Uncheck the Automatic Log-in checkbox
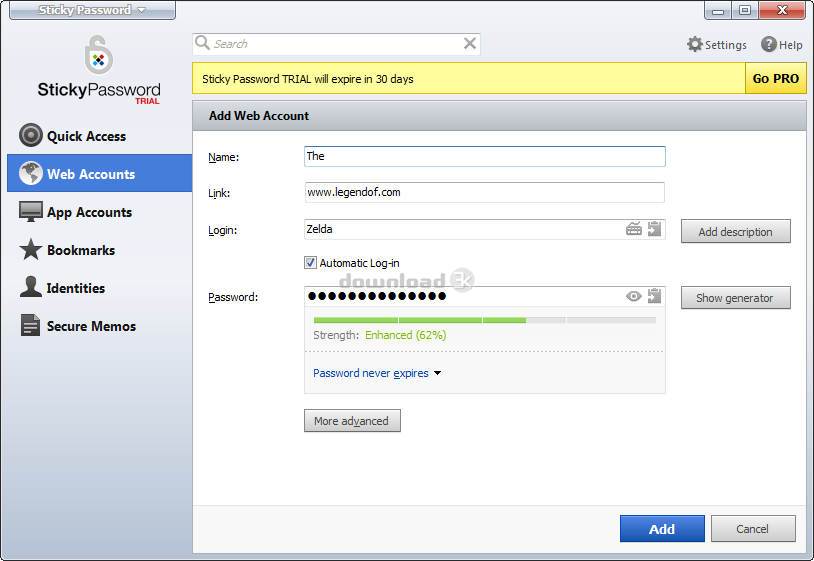 (x=310, y=263)
